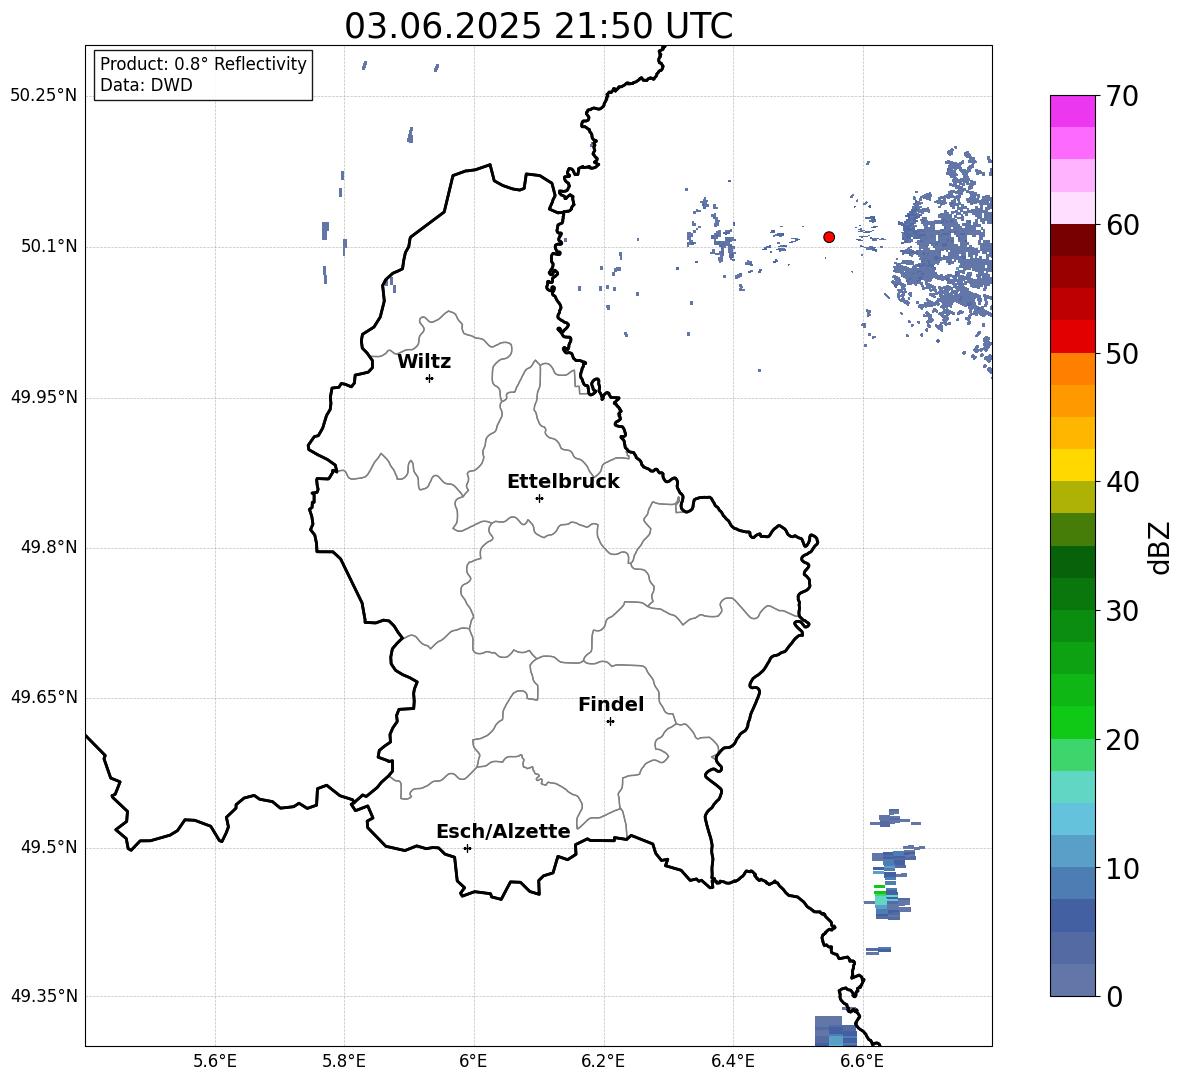Click the 5.6°E longitude label
The height and width of the screenshot is (1081, 1184).
(x=215, y=1061)
